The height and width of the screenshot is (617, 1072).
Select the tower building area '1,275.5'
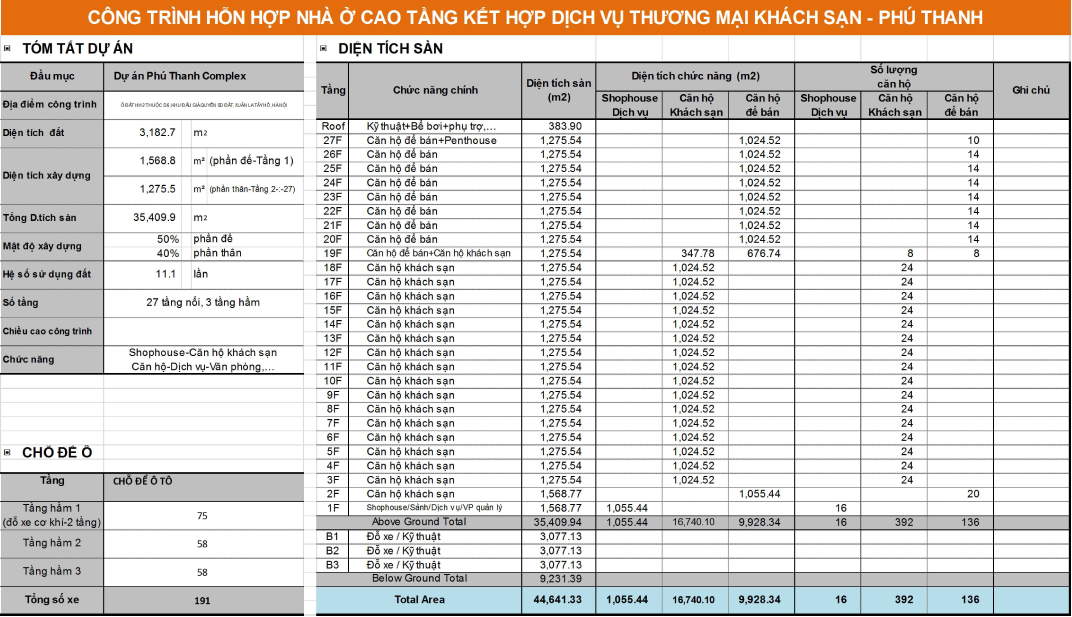(x=157, y=189)
